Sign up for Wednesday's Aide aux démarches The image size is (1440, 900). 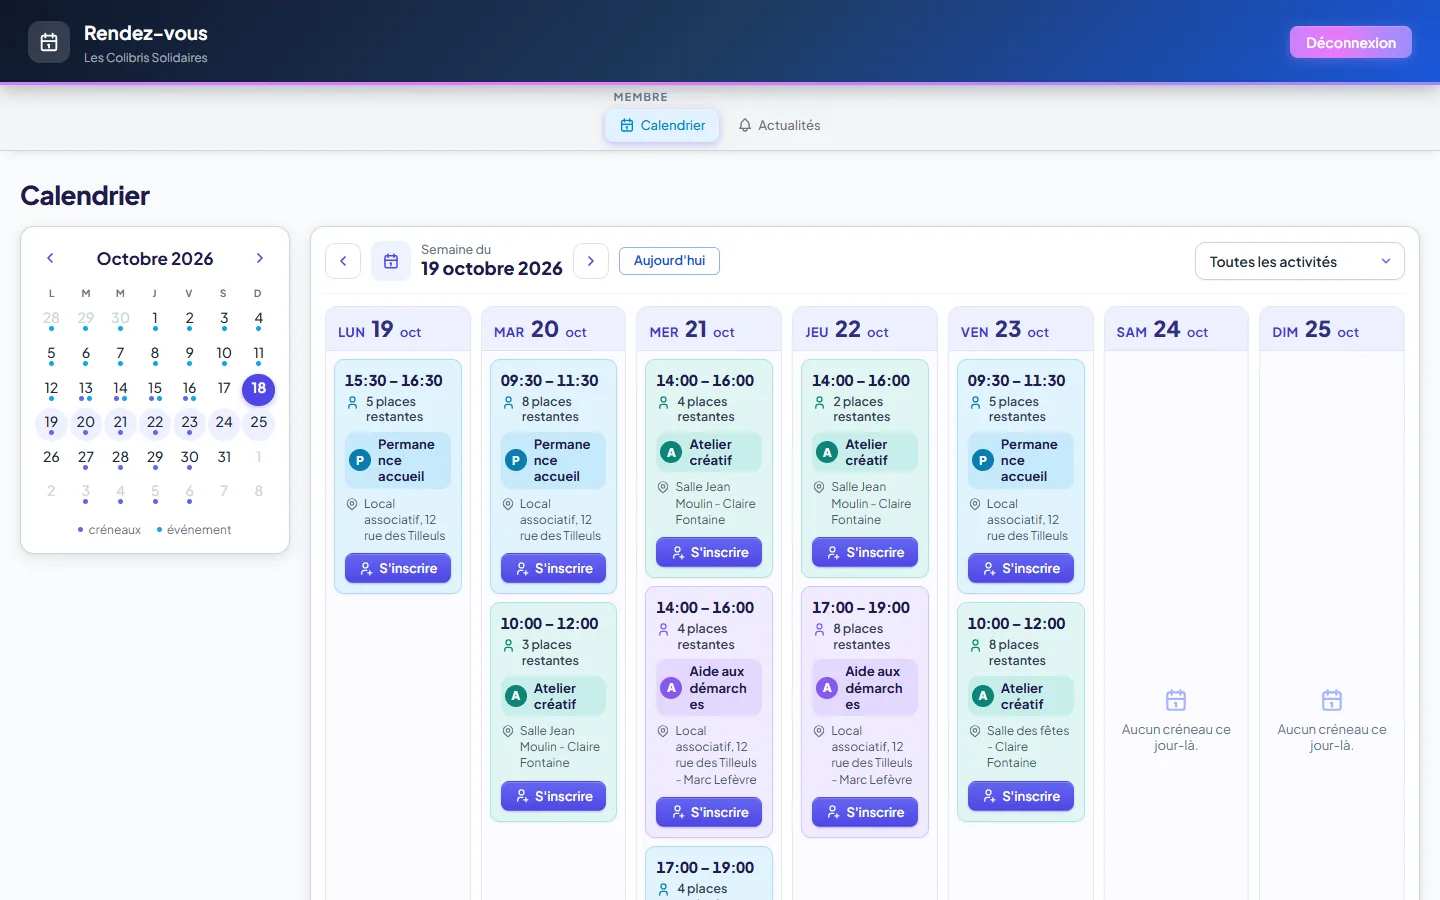(709, 812)
